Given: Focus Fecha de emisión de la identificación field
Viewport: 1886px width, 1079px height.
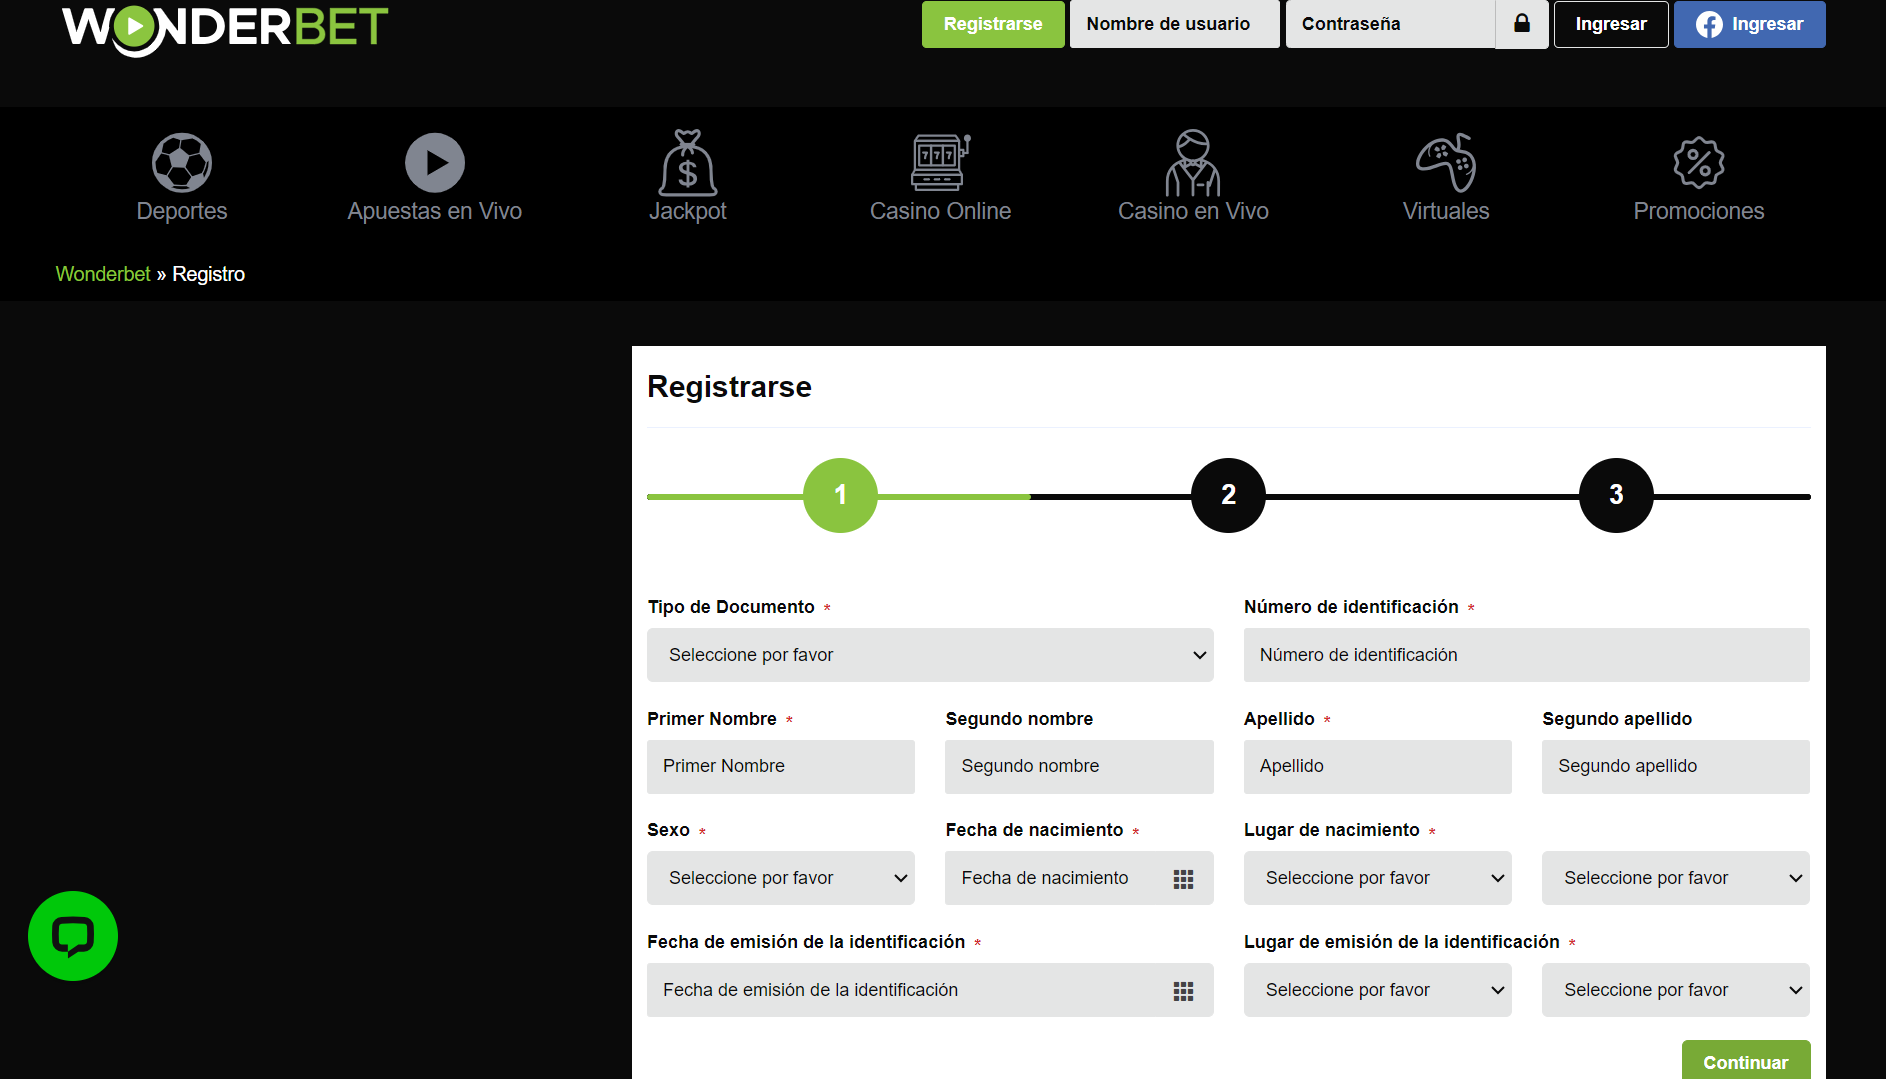Looking at the screenshot, I should click(930, 990).
